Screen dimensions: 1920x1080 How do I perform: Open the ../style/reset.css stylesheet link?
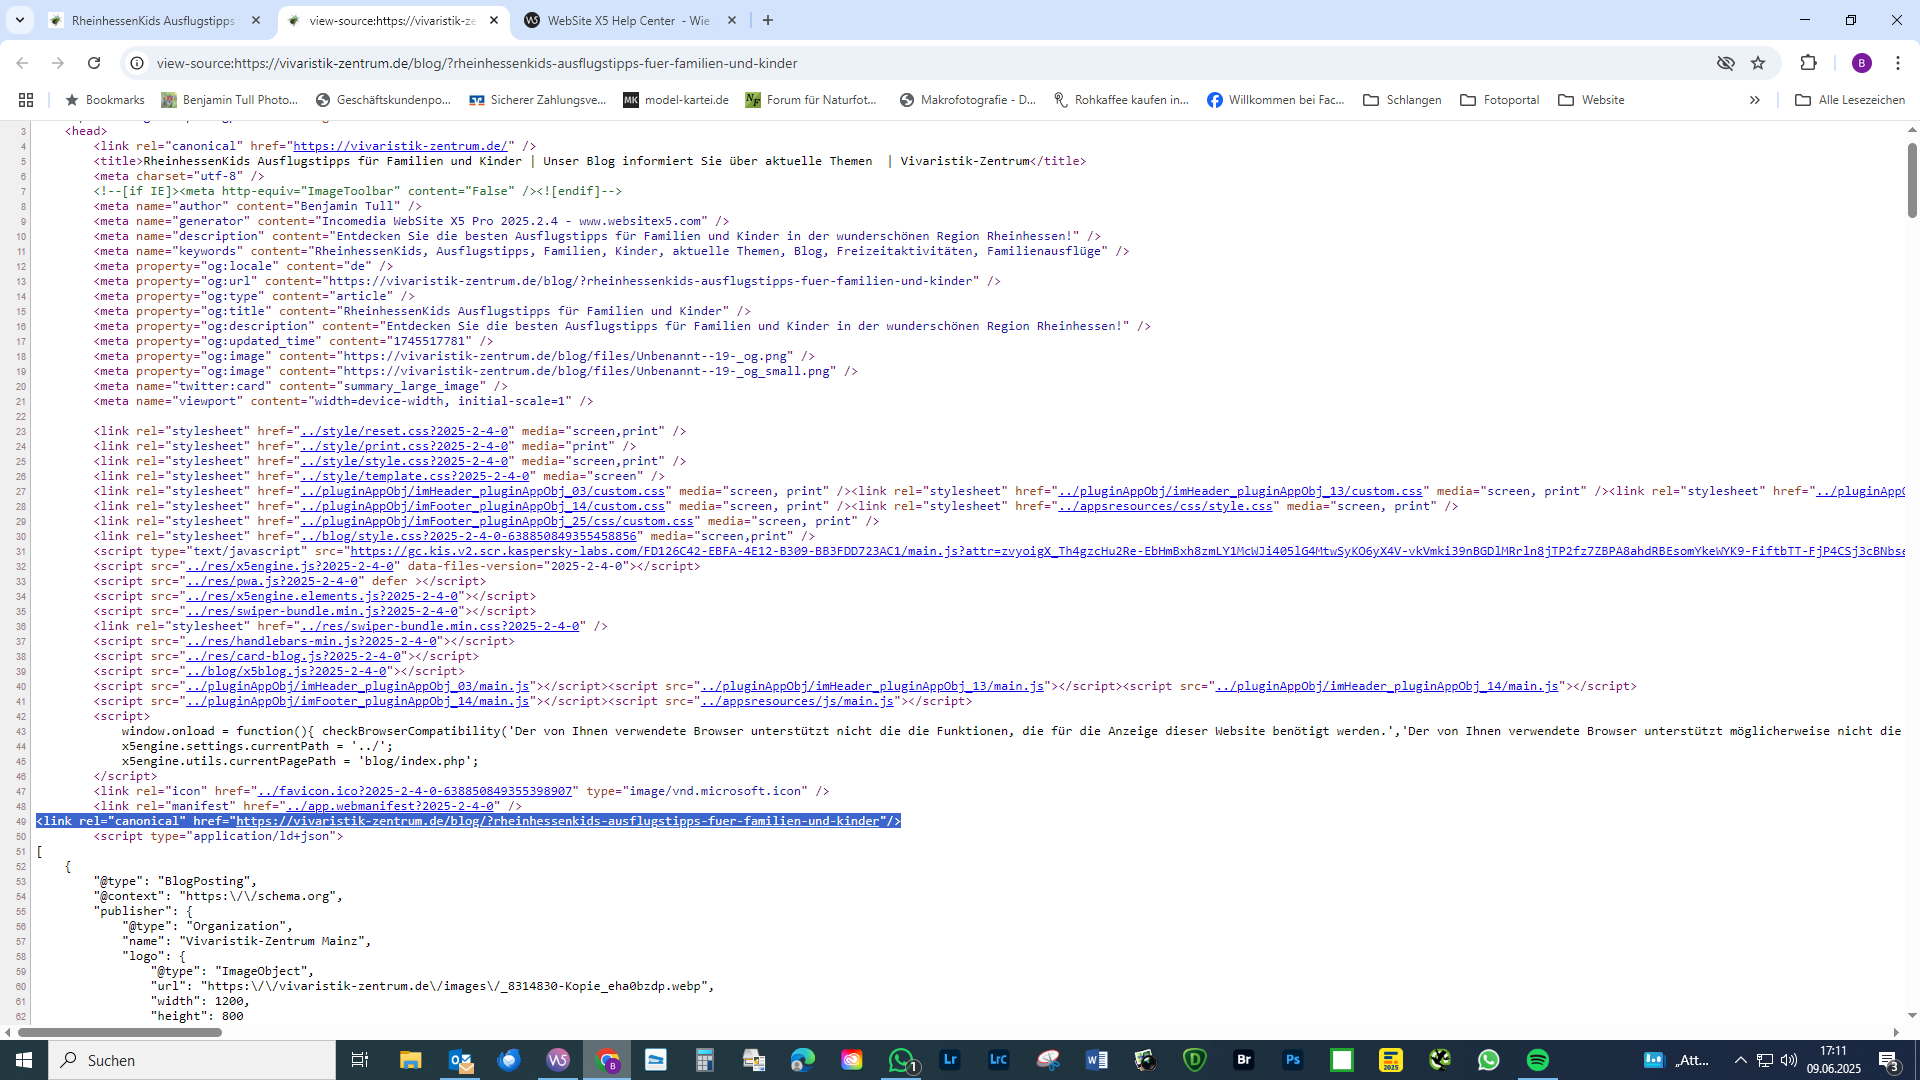click(404, 431)
